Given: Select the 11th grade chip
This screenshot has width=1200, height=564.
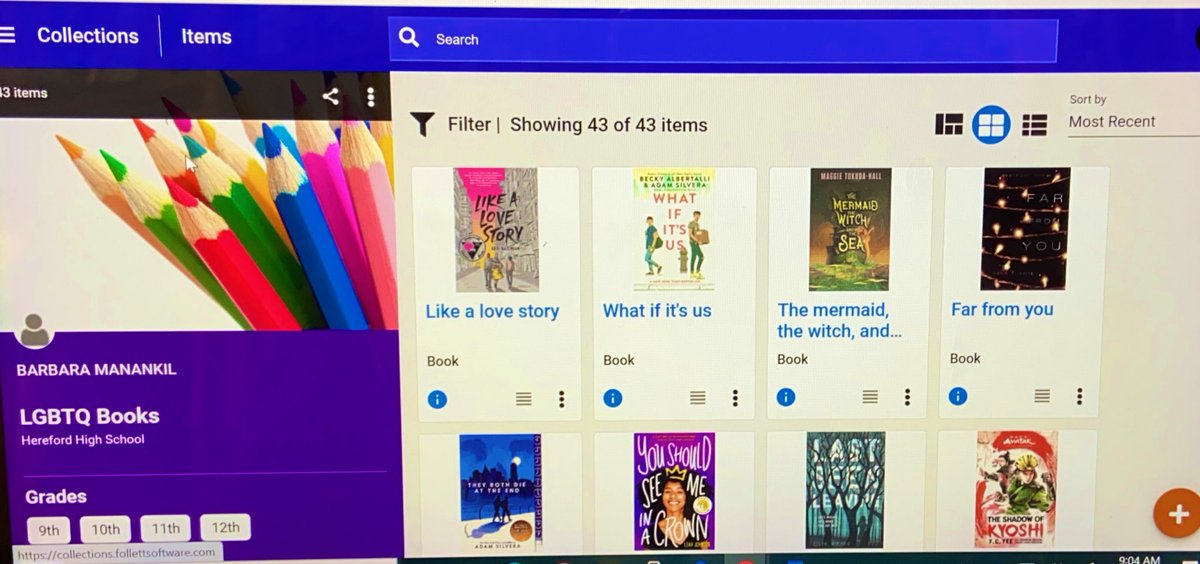Looking at the screenshot, I should click(166, 528).
